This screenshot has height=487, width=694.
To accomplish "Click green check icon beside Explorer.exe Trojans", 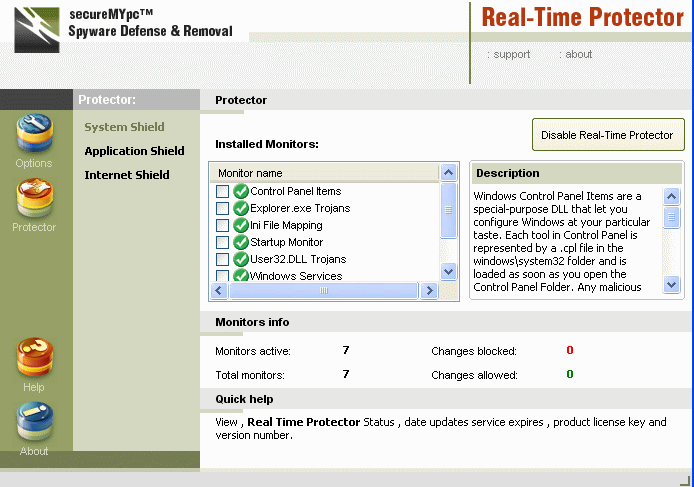I will pos(241,208).
